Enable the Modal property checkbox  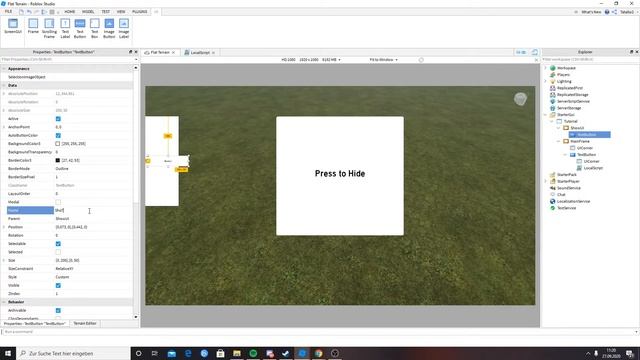pos(58,202)
